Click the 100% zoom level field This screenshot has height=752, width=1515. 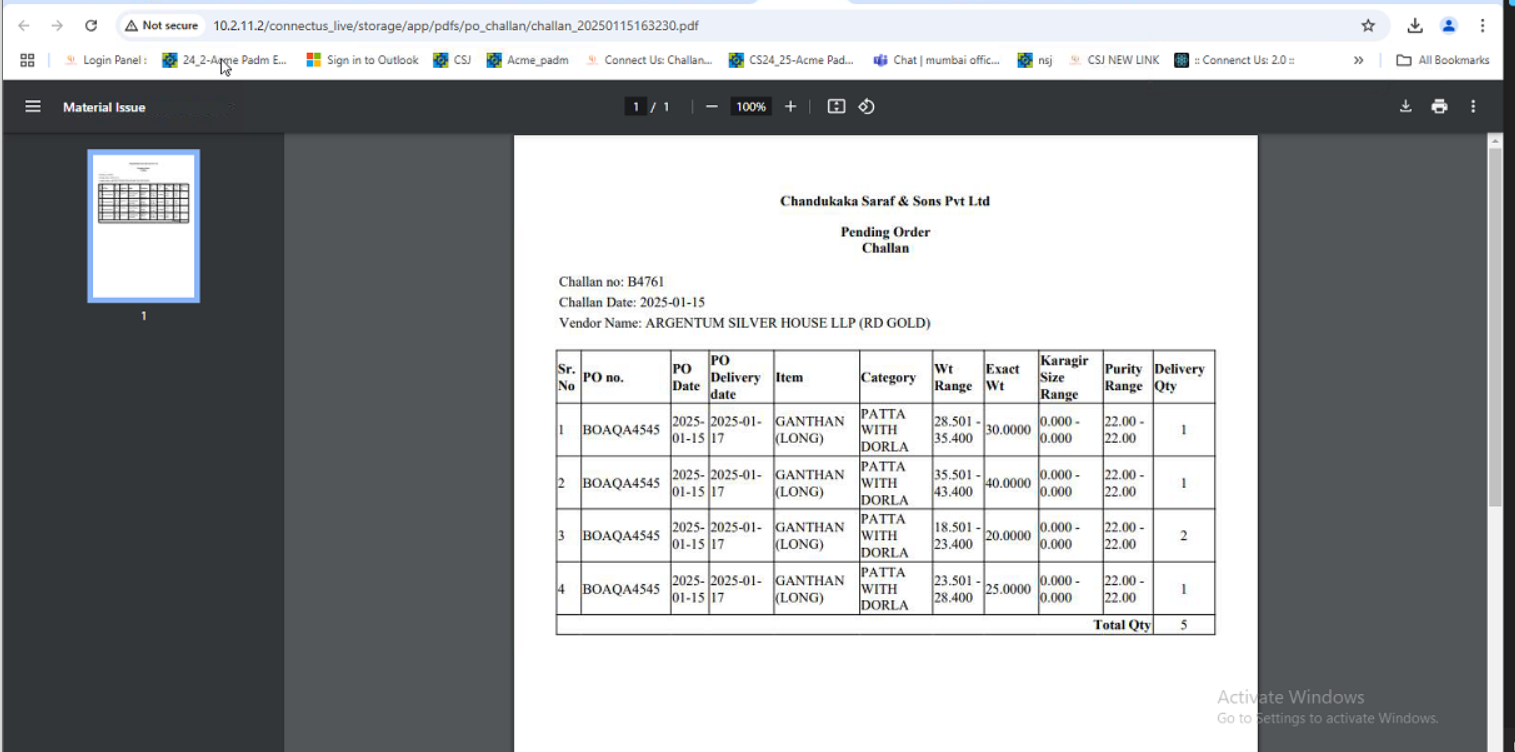751,106
